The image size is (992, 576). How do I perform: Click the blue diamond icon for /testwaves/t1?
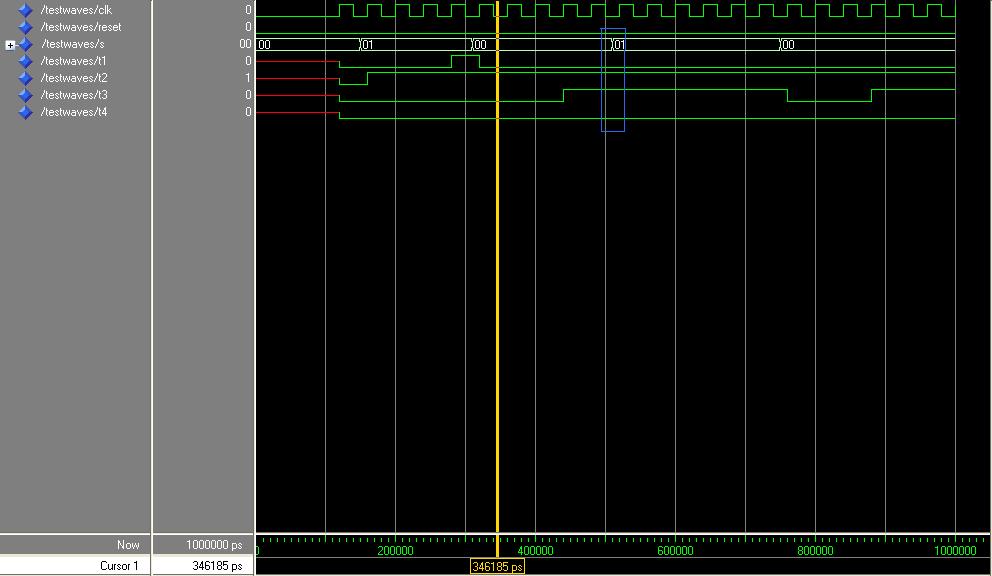25,61
